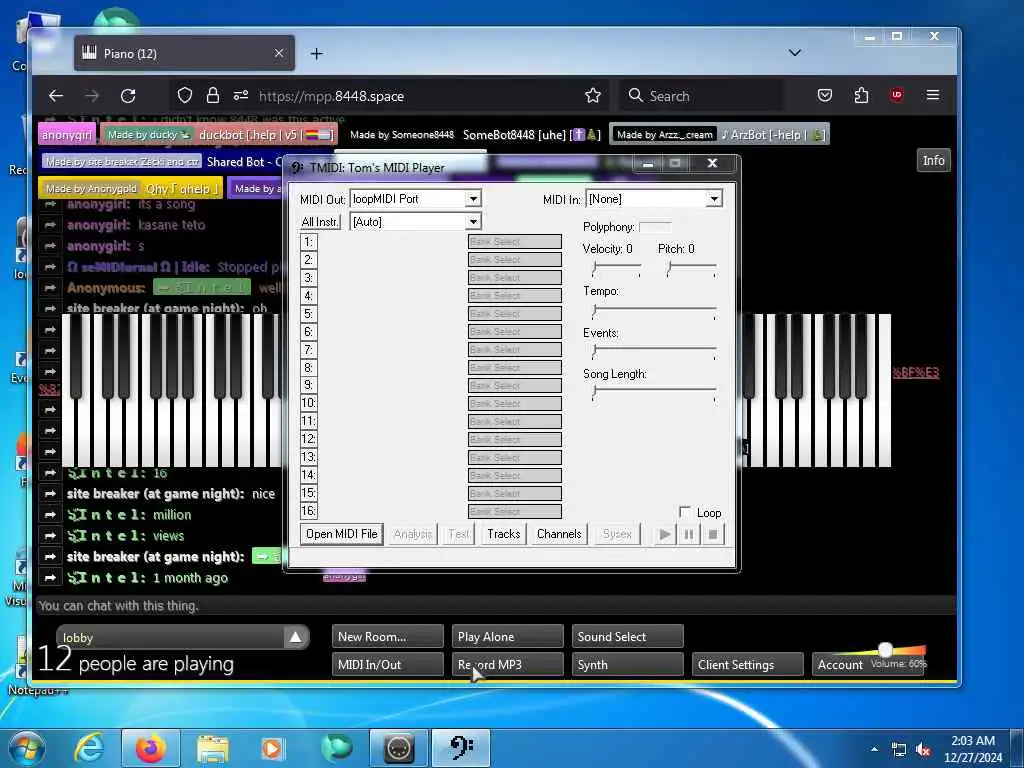Viewport: 1024px width, 768px height.
Task: Adjust the piano Volume slider knob
Action: 886,649
